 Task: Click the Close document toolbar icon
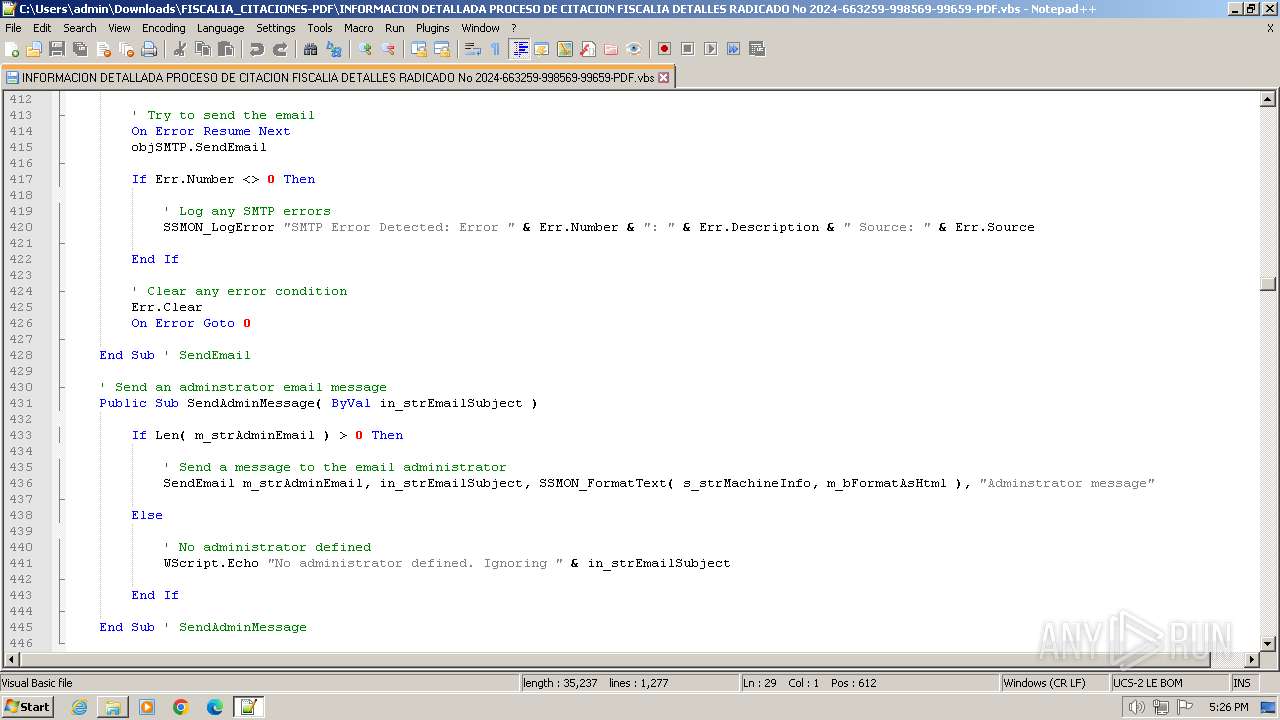click(103, 49)
